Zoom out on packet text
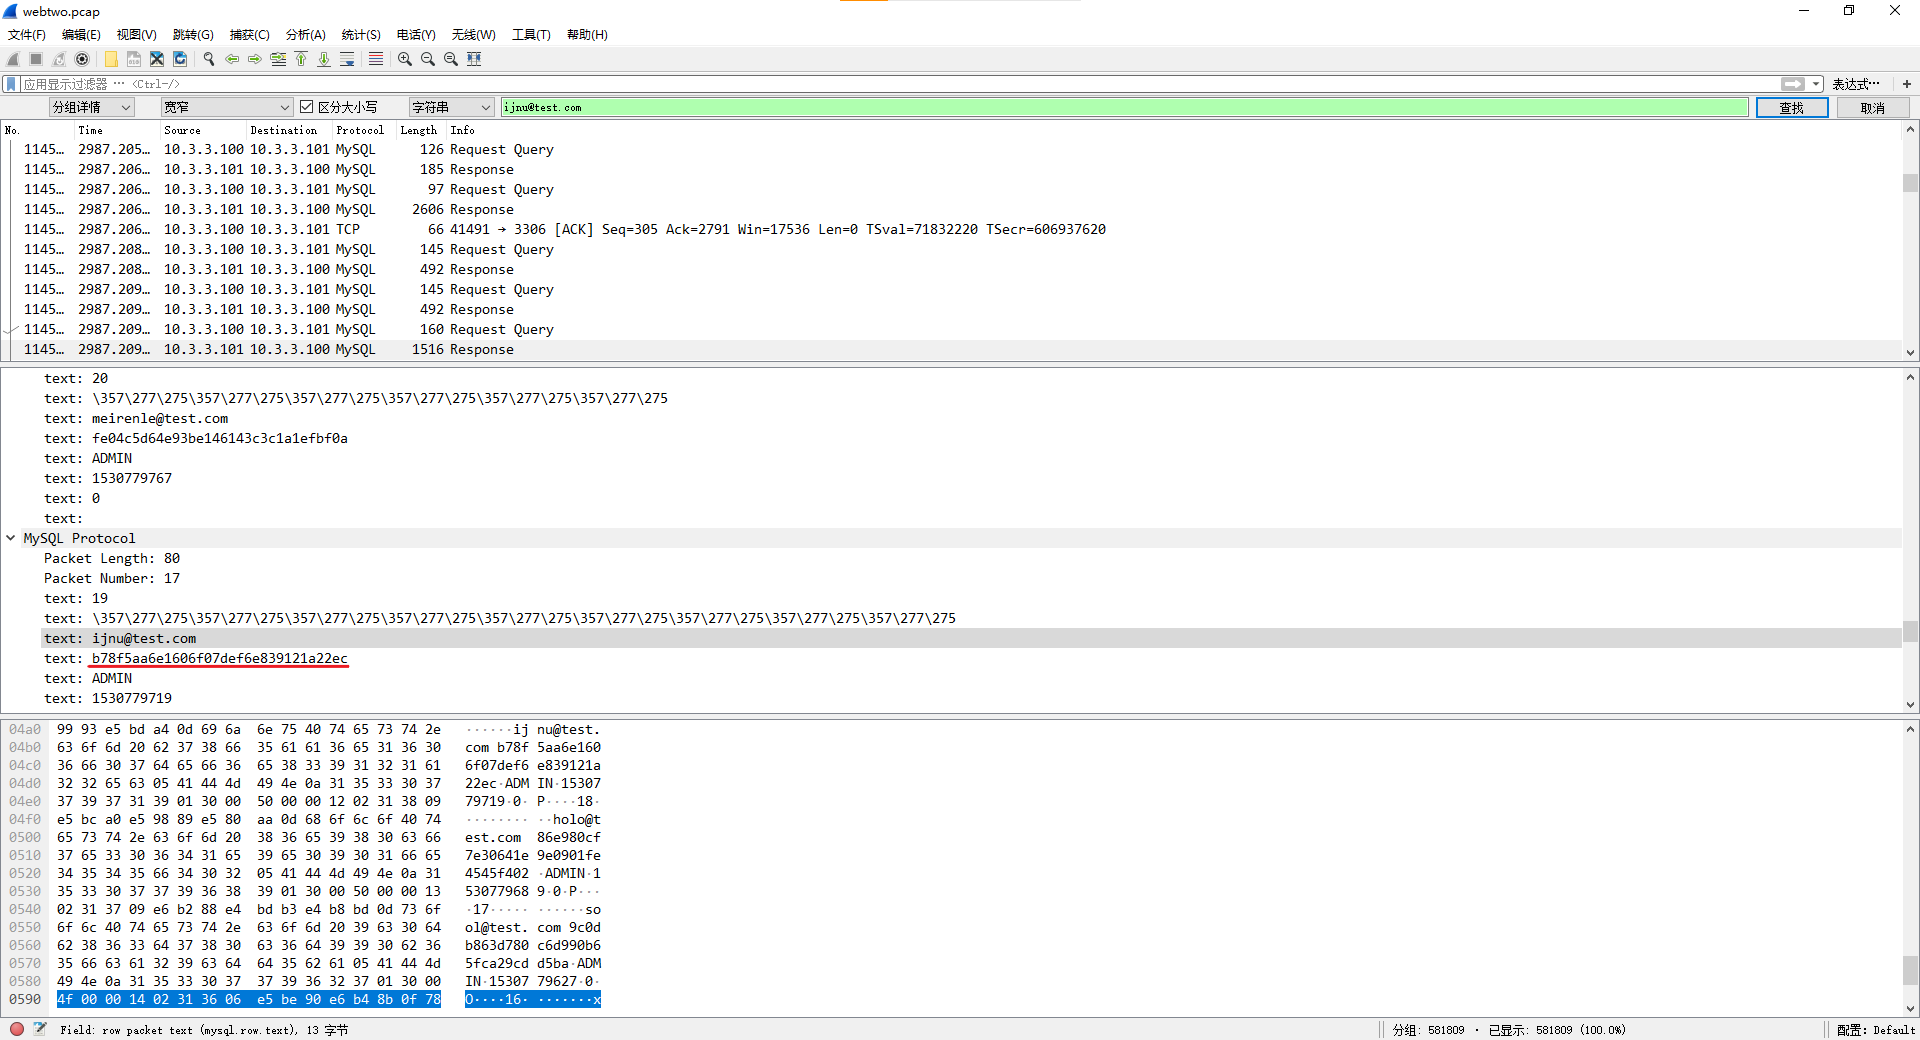The height and width of the screenshot is (1040, 1920). point(428,59)
